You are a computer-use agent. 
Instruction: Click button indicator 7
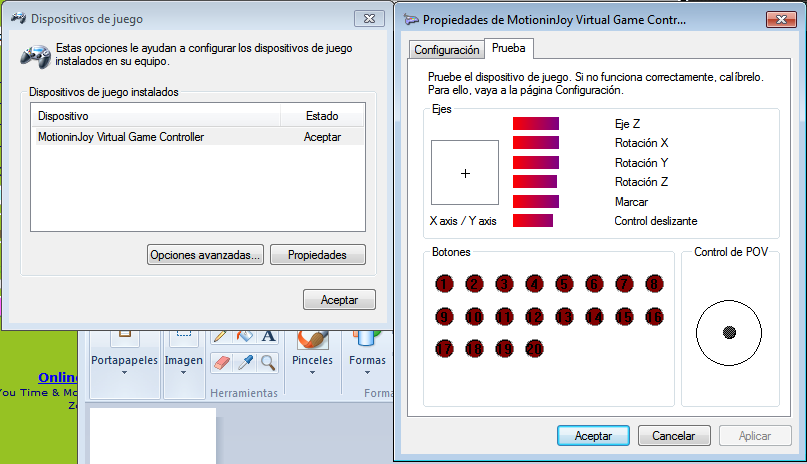pos(624,283)
